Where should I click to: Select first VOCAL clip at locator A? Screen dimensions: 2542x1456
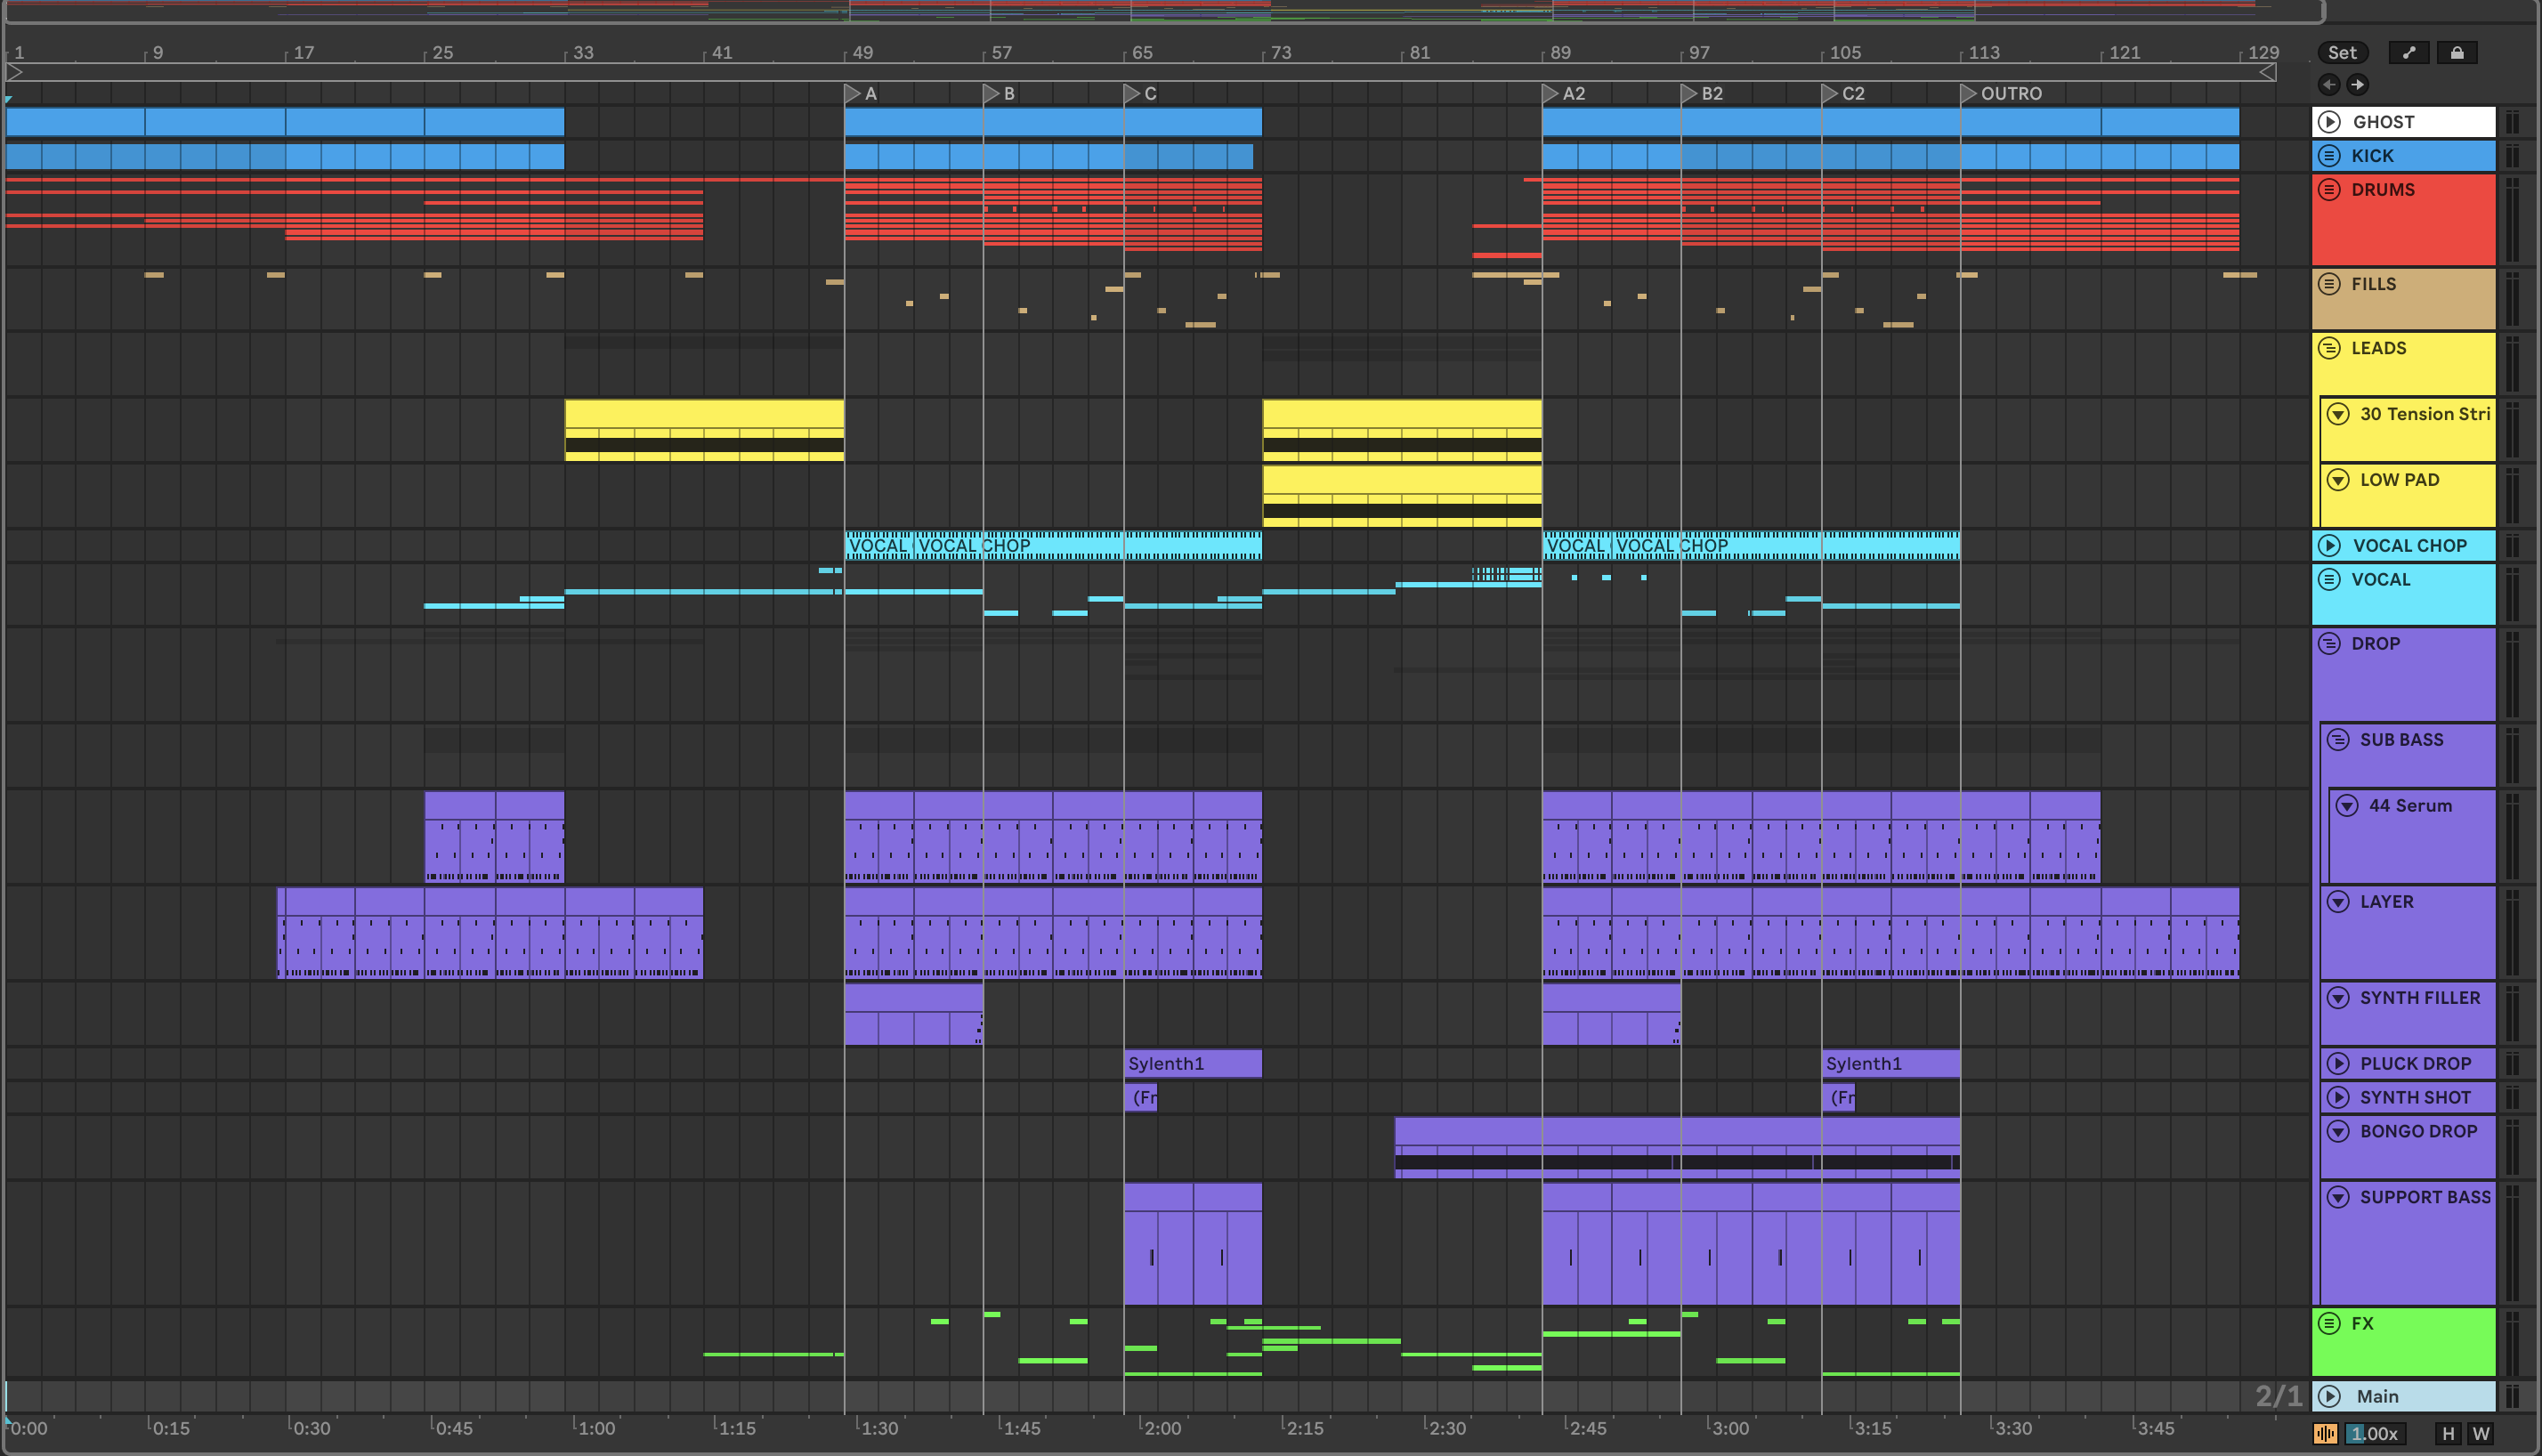[x=879, y=545]
